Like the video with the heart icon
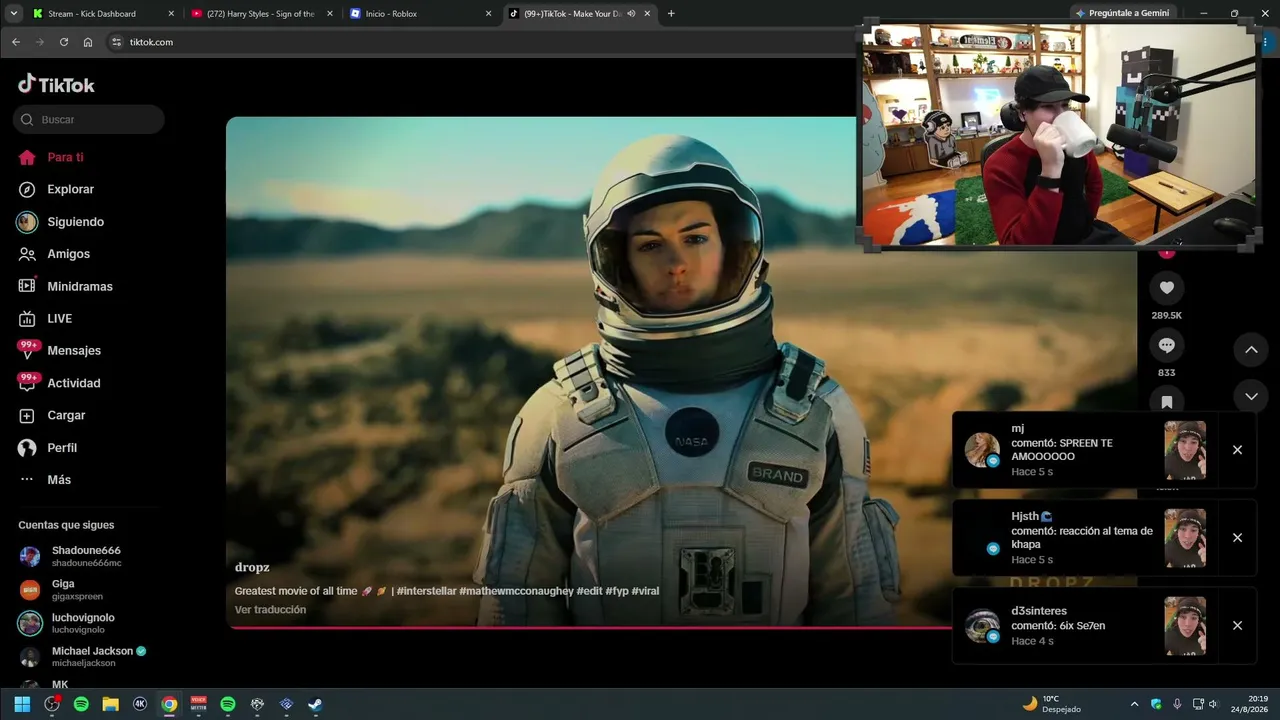Image resolution: width=1280 pixels, height=720 pixels. click(1166, 288)
